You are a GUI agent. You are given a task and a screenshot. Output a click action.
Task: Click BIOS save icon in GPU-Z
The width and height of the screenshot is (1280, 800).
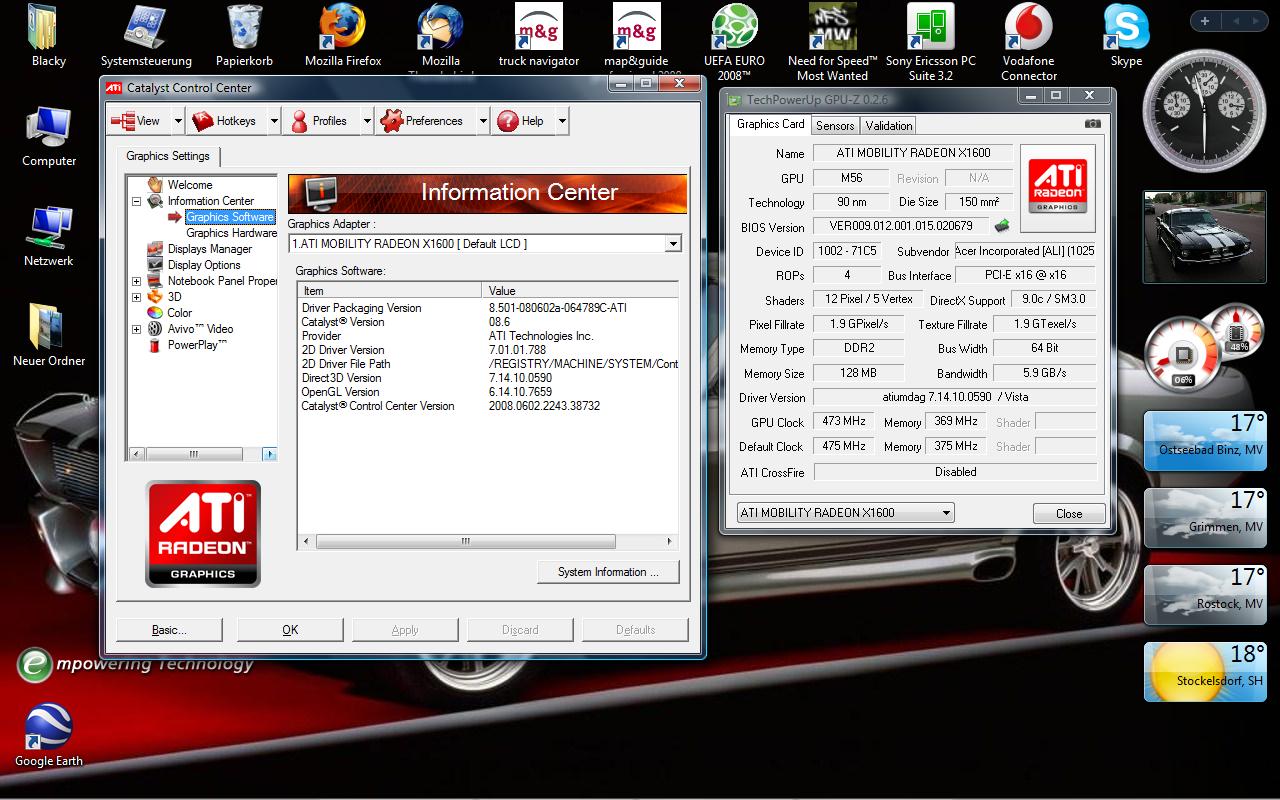pos(1001,226)
